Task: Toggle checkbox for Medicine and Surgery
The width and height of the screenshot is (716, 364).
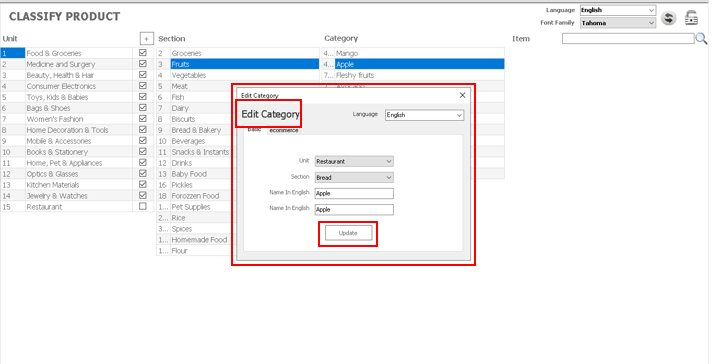Action: [x=142, y=64]
